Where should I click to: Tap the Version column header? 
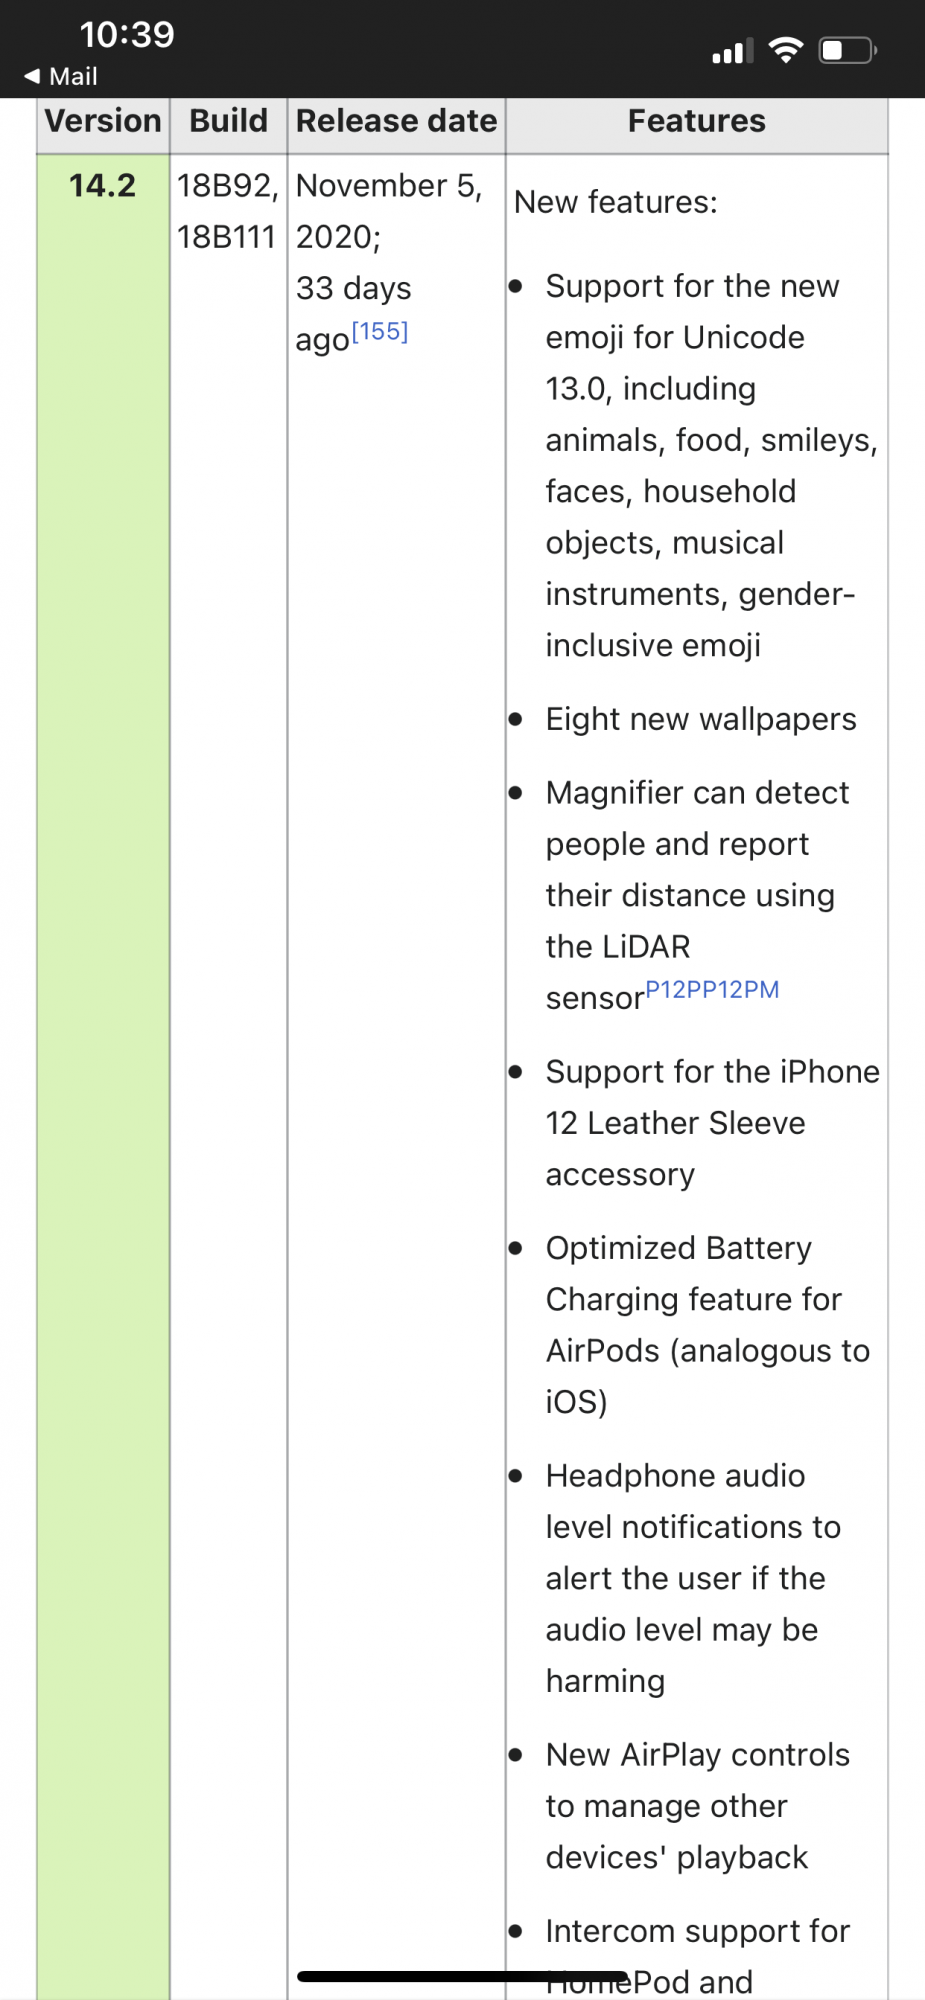(x=103, y=121)
